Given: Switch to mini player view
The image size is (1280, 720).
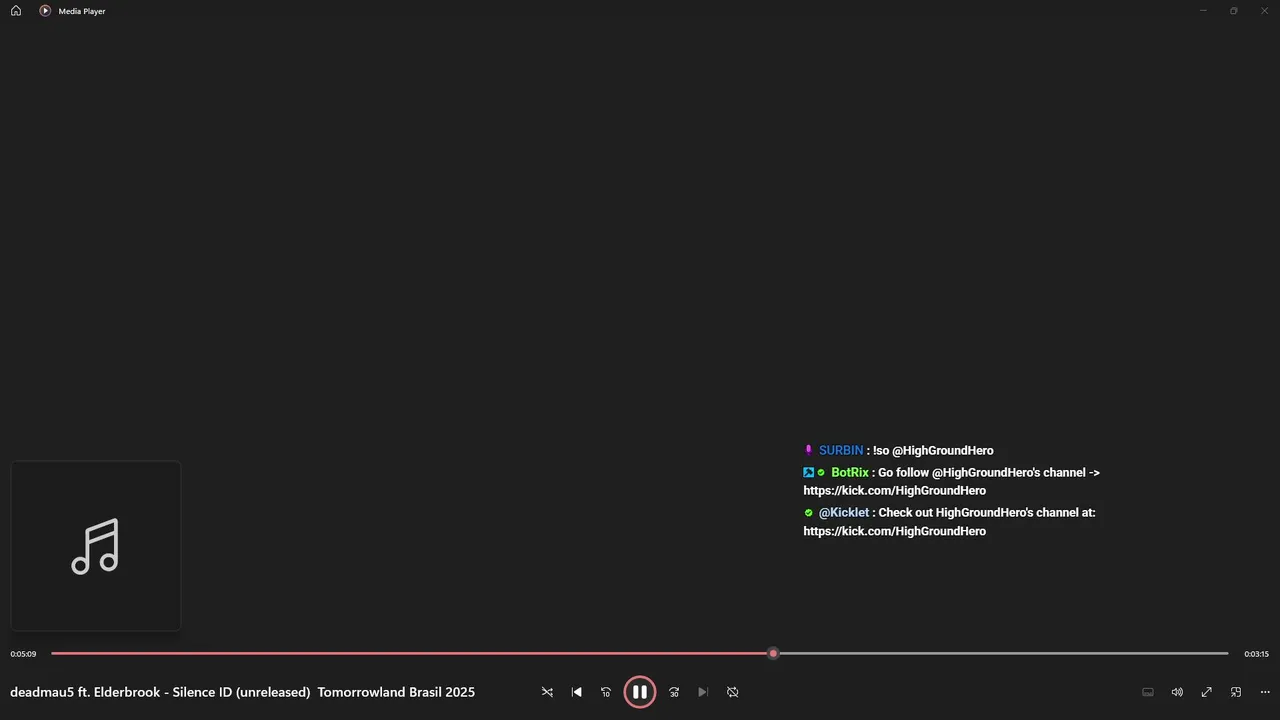Looking at the screenshot, I should (x=1236, y=692).
